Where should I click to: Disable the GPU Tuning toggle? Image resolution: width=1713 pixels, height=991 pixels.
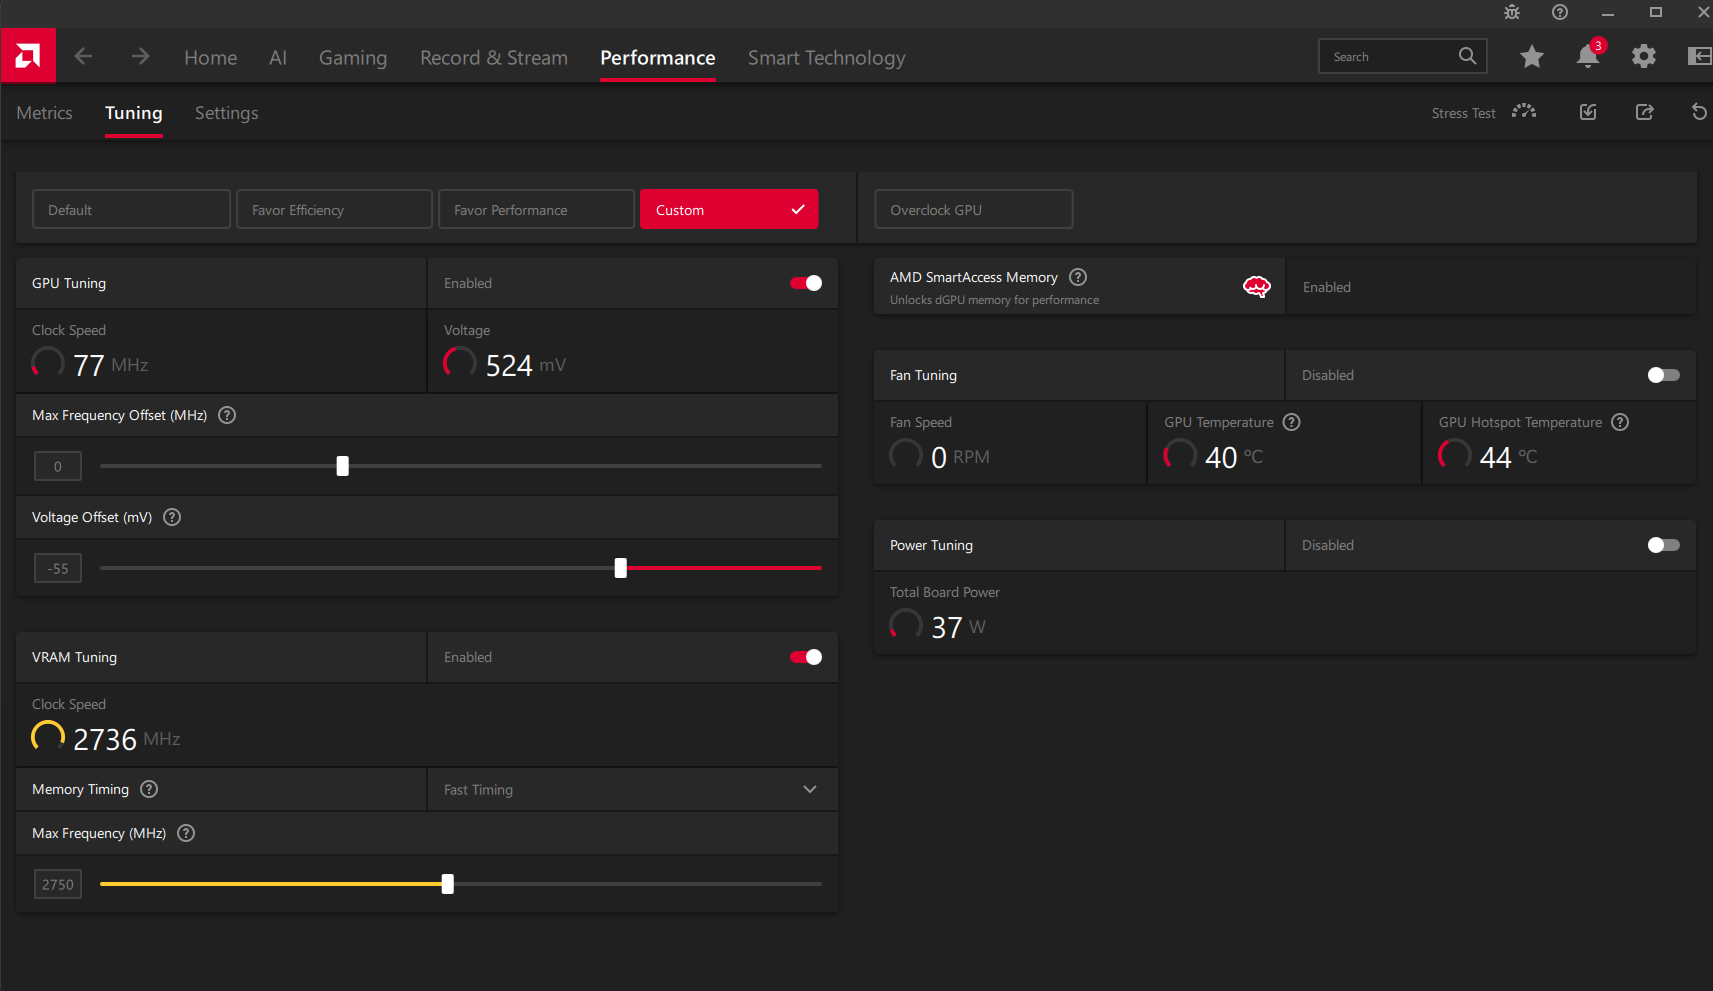(x=806, y=283)
